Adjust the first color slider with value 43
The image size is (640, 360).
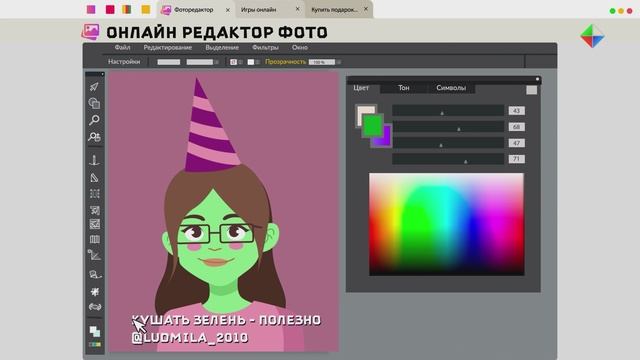pos(448,110)
